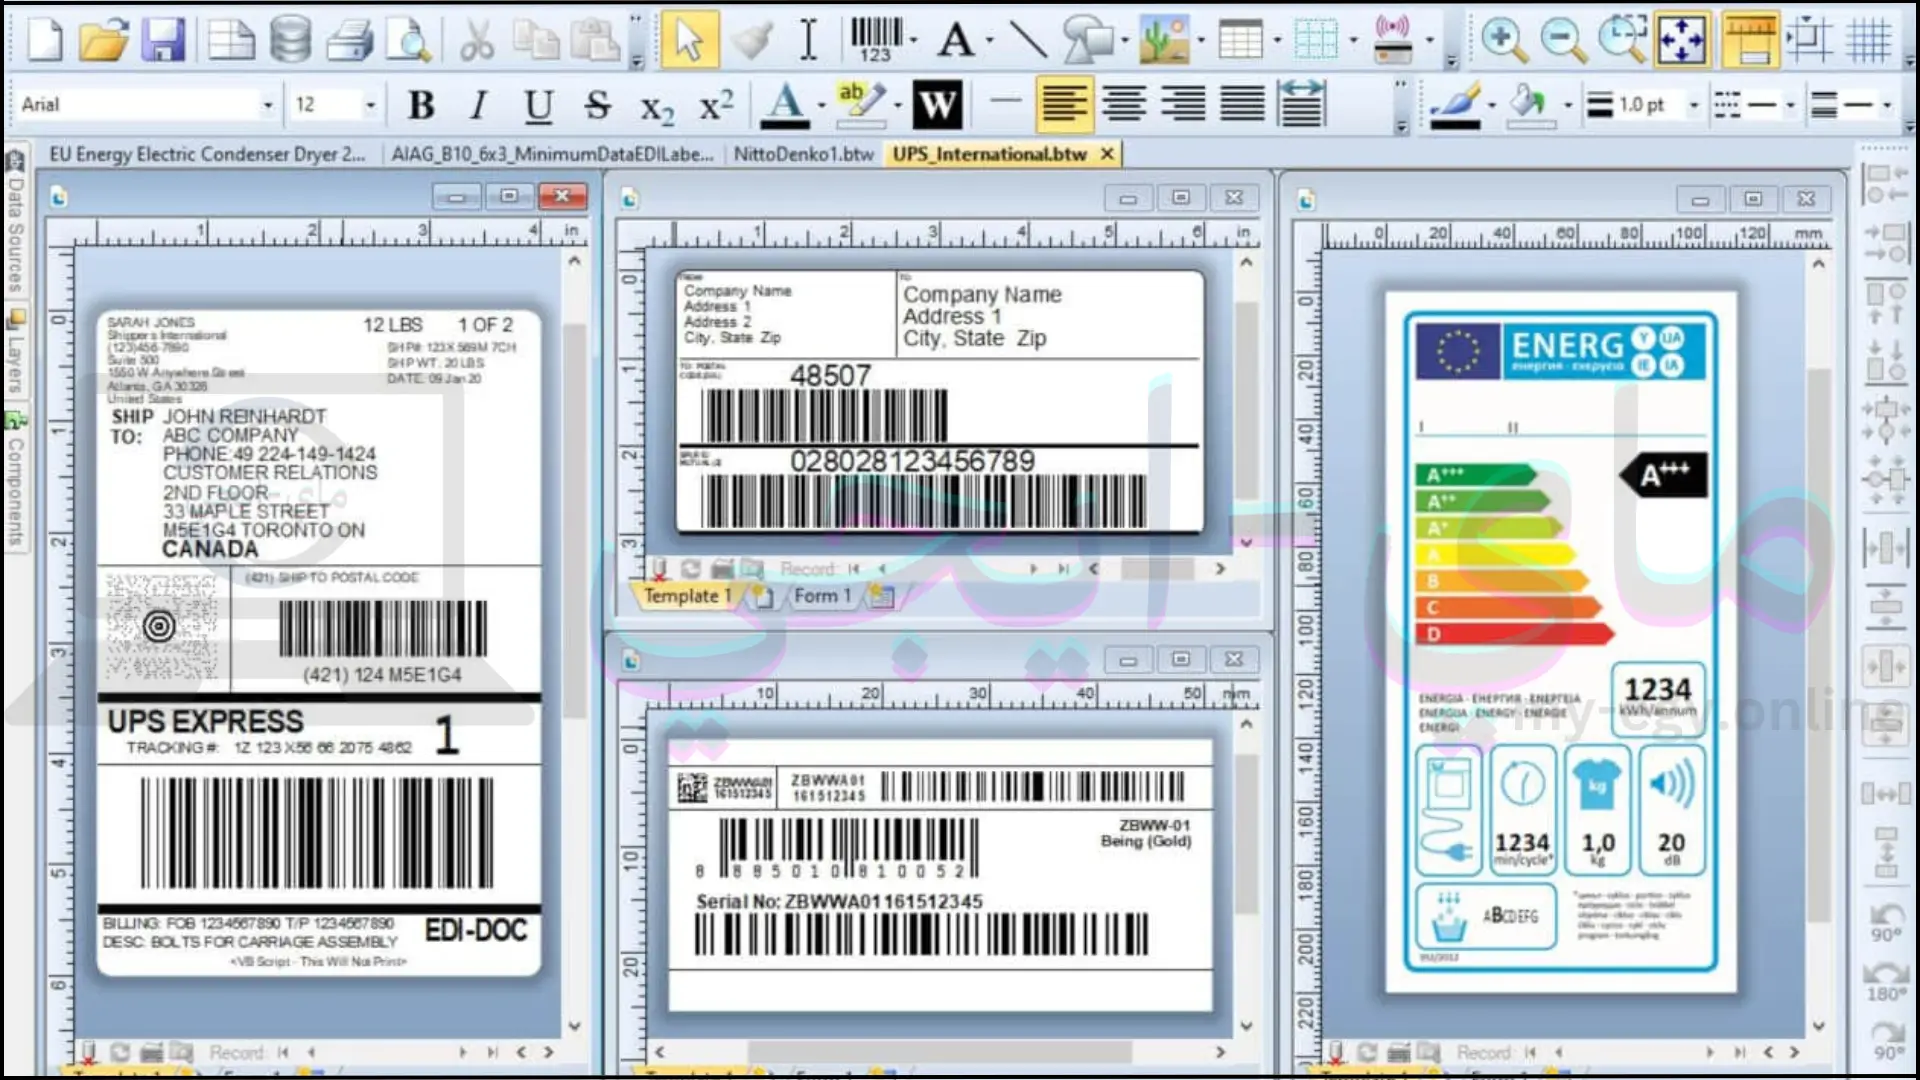
Task: Click the highlight color swatch
Action: tap(862, 104)
